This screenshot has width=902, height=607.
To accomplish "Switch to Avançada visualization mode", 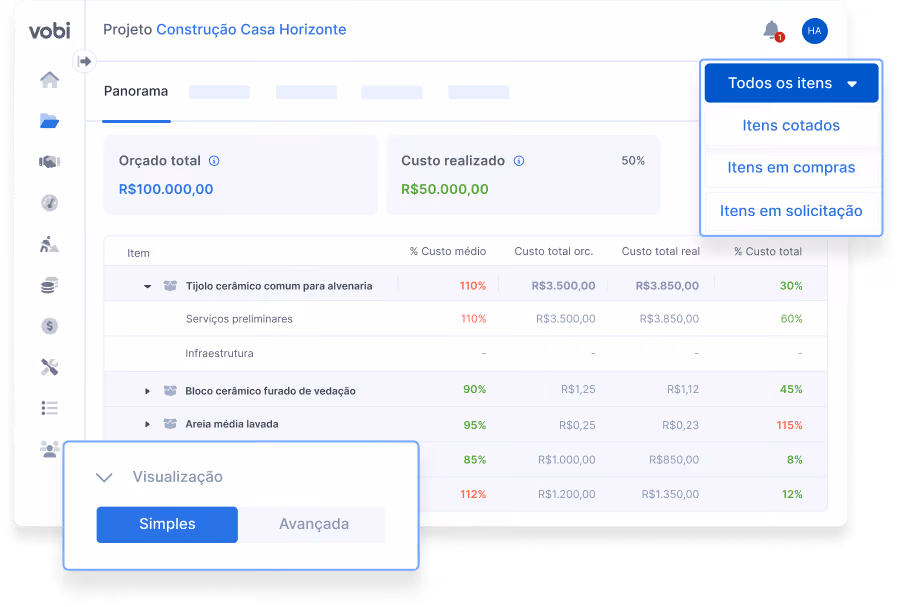I will click(x=314, y=524).
